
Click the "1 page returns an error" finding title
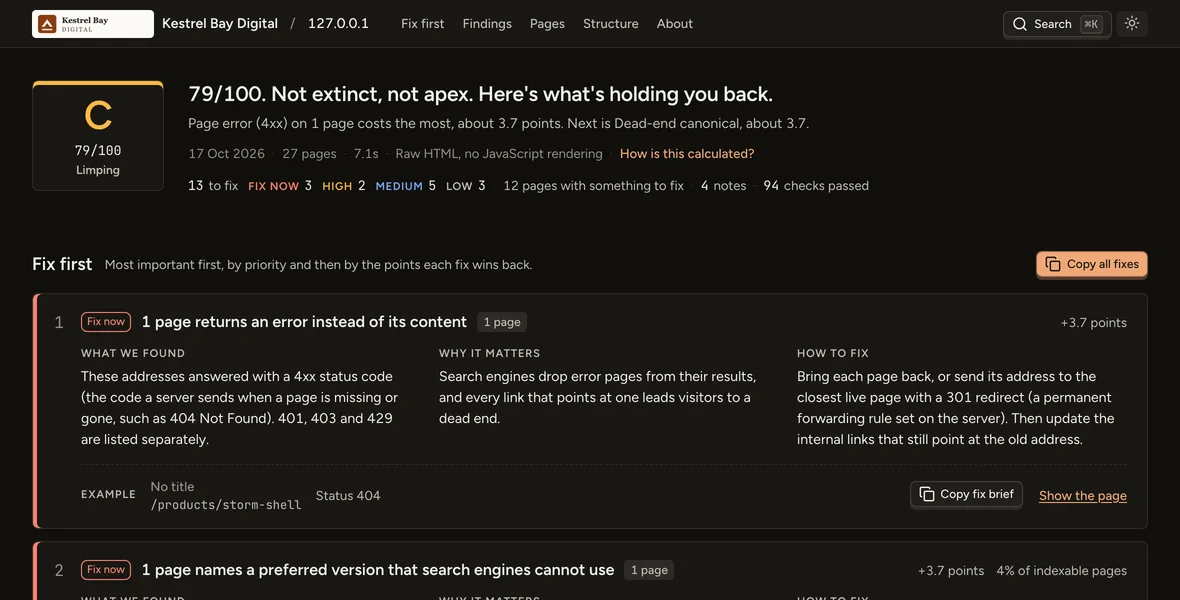(304, 321)
